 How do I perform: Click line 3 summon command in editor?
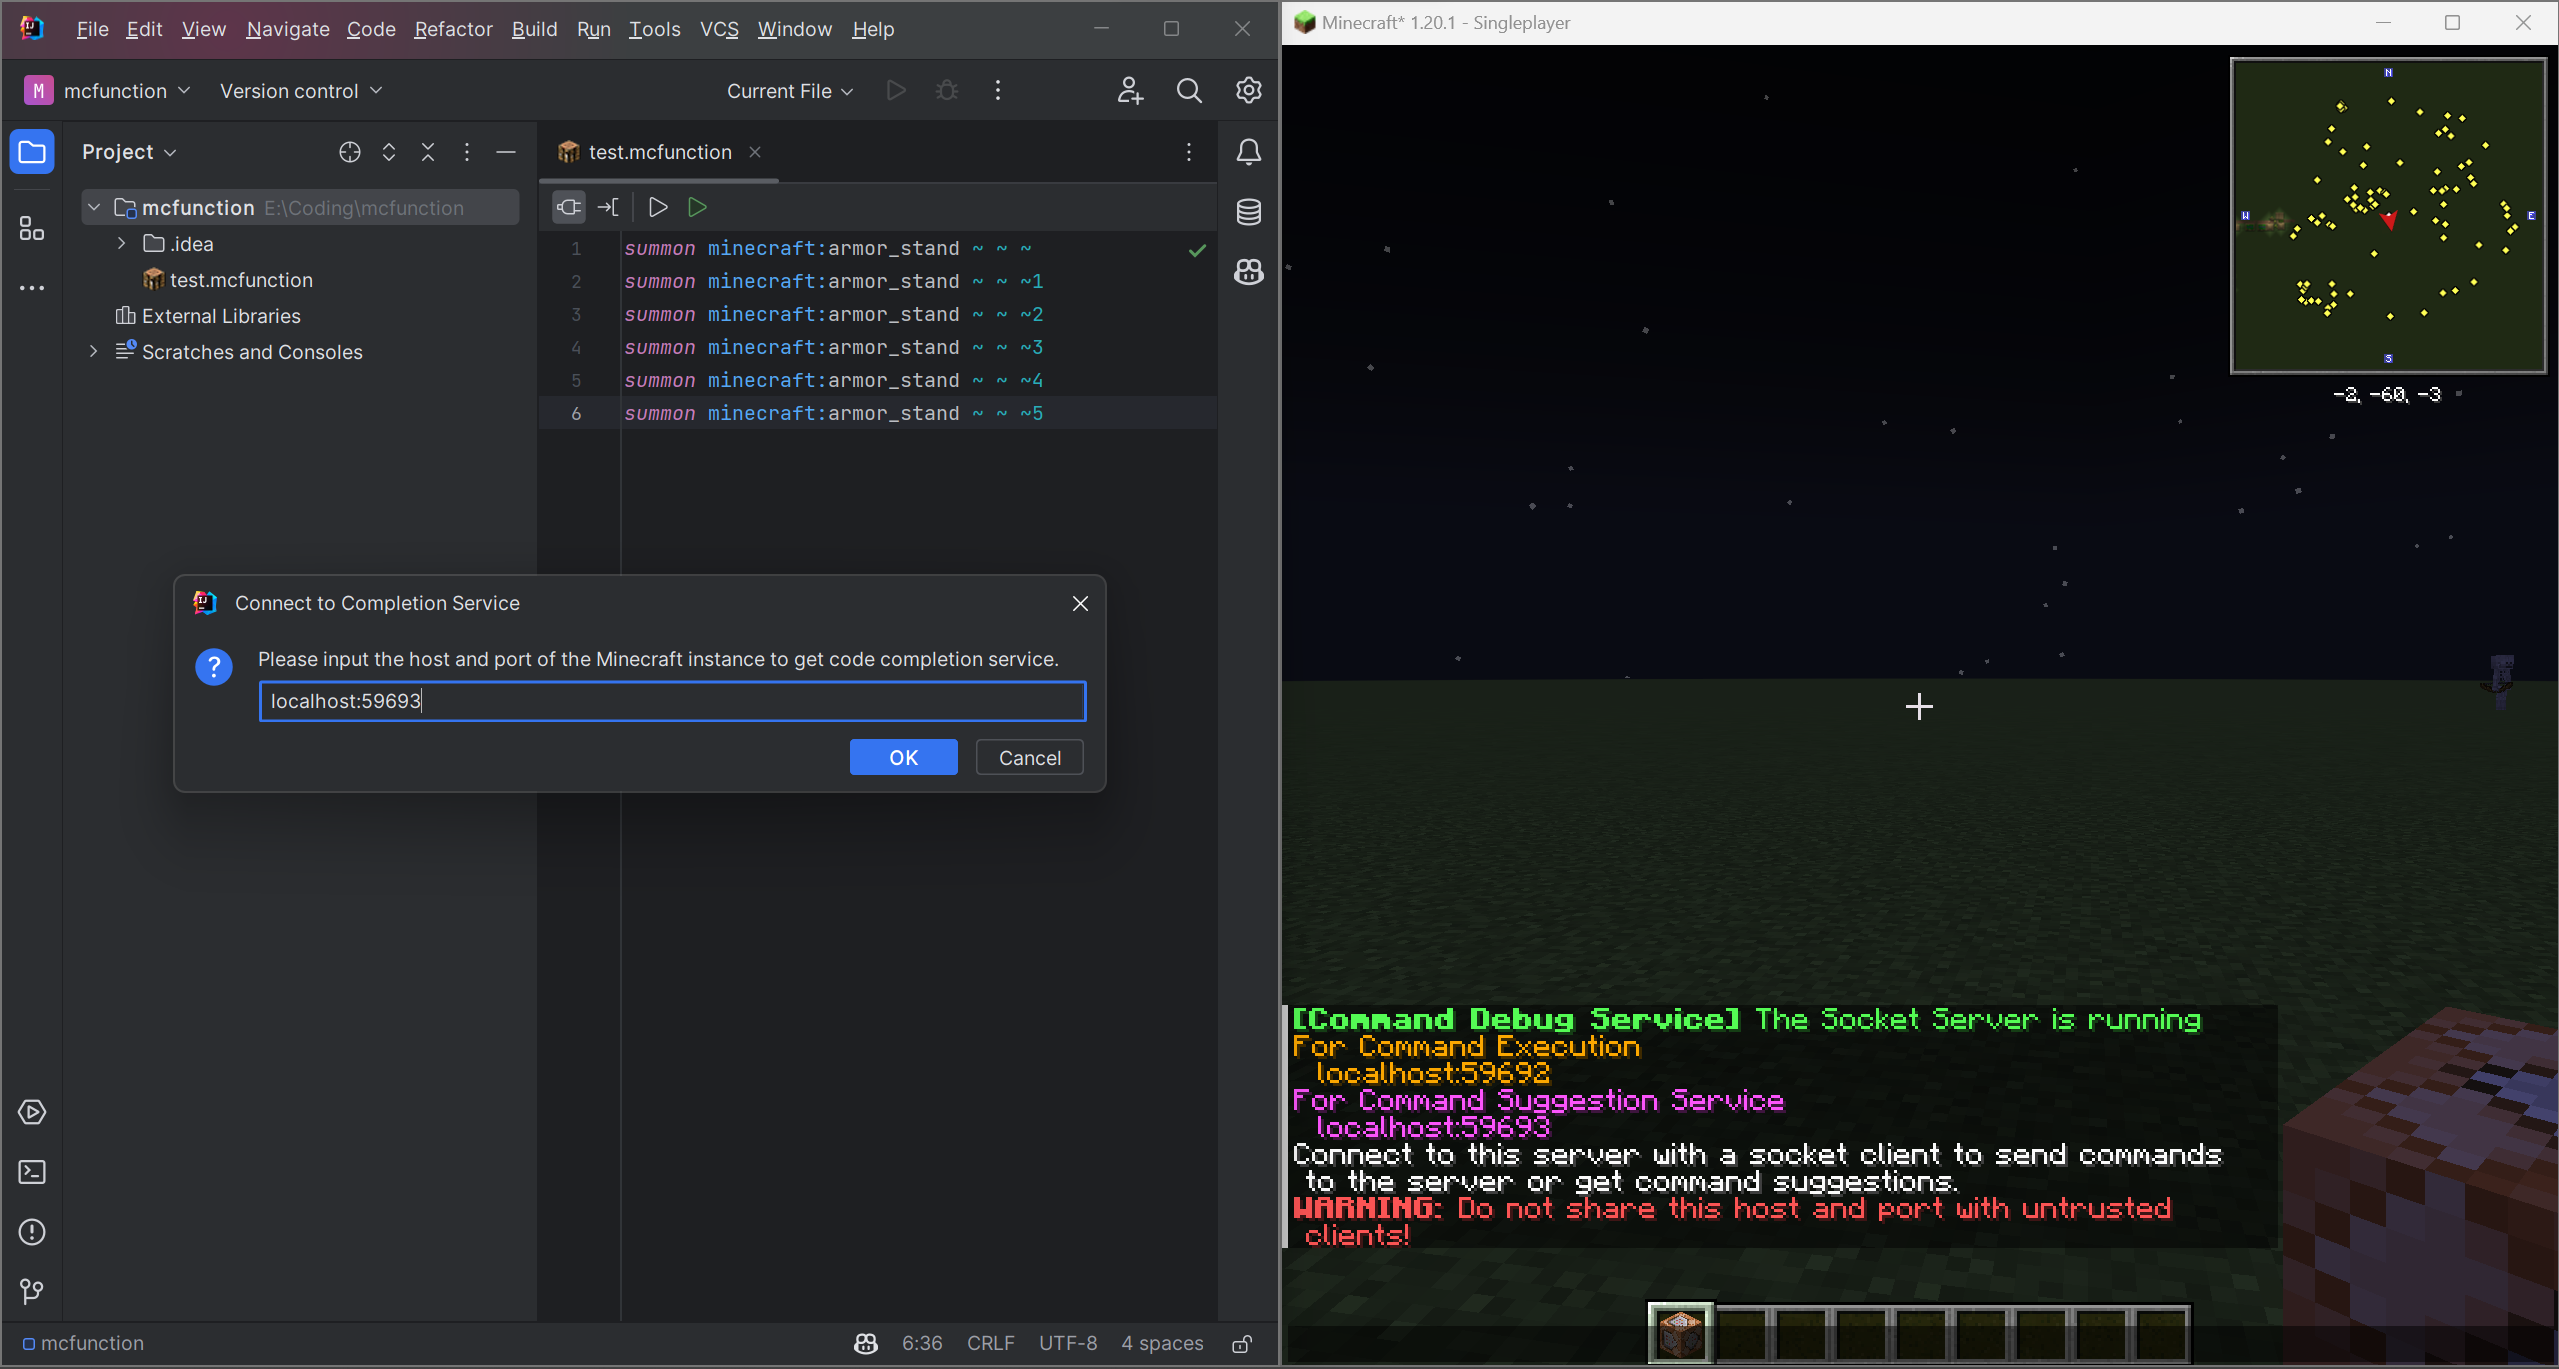click(x=834, y=314)
